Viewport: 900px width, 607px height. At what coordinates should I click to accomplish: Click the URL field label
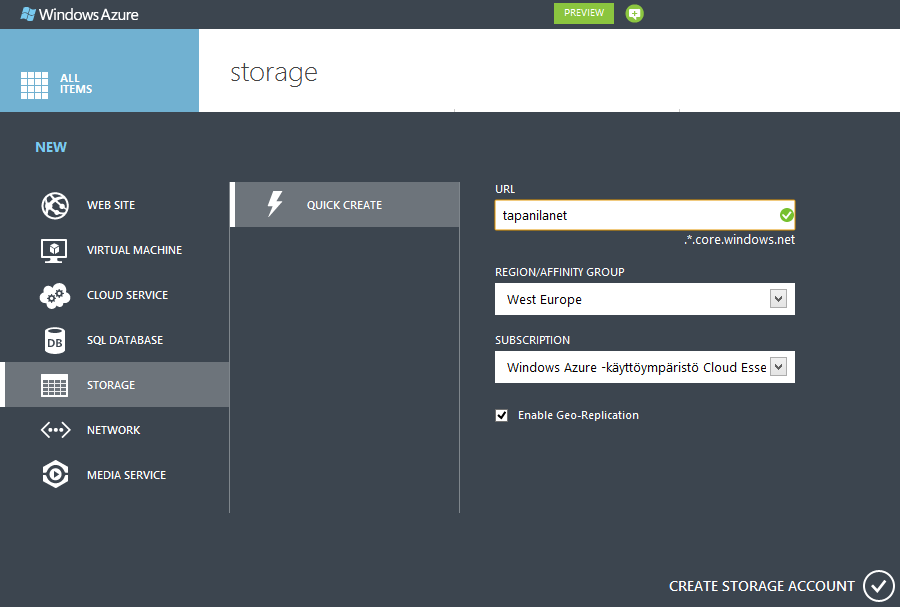pos(505,189)
